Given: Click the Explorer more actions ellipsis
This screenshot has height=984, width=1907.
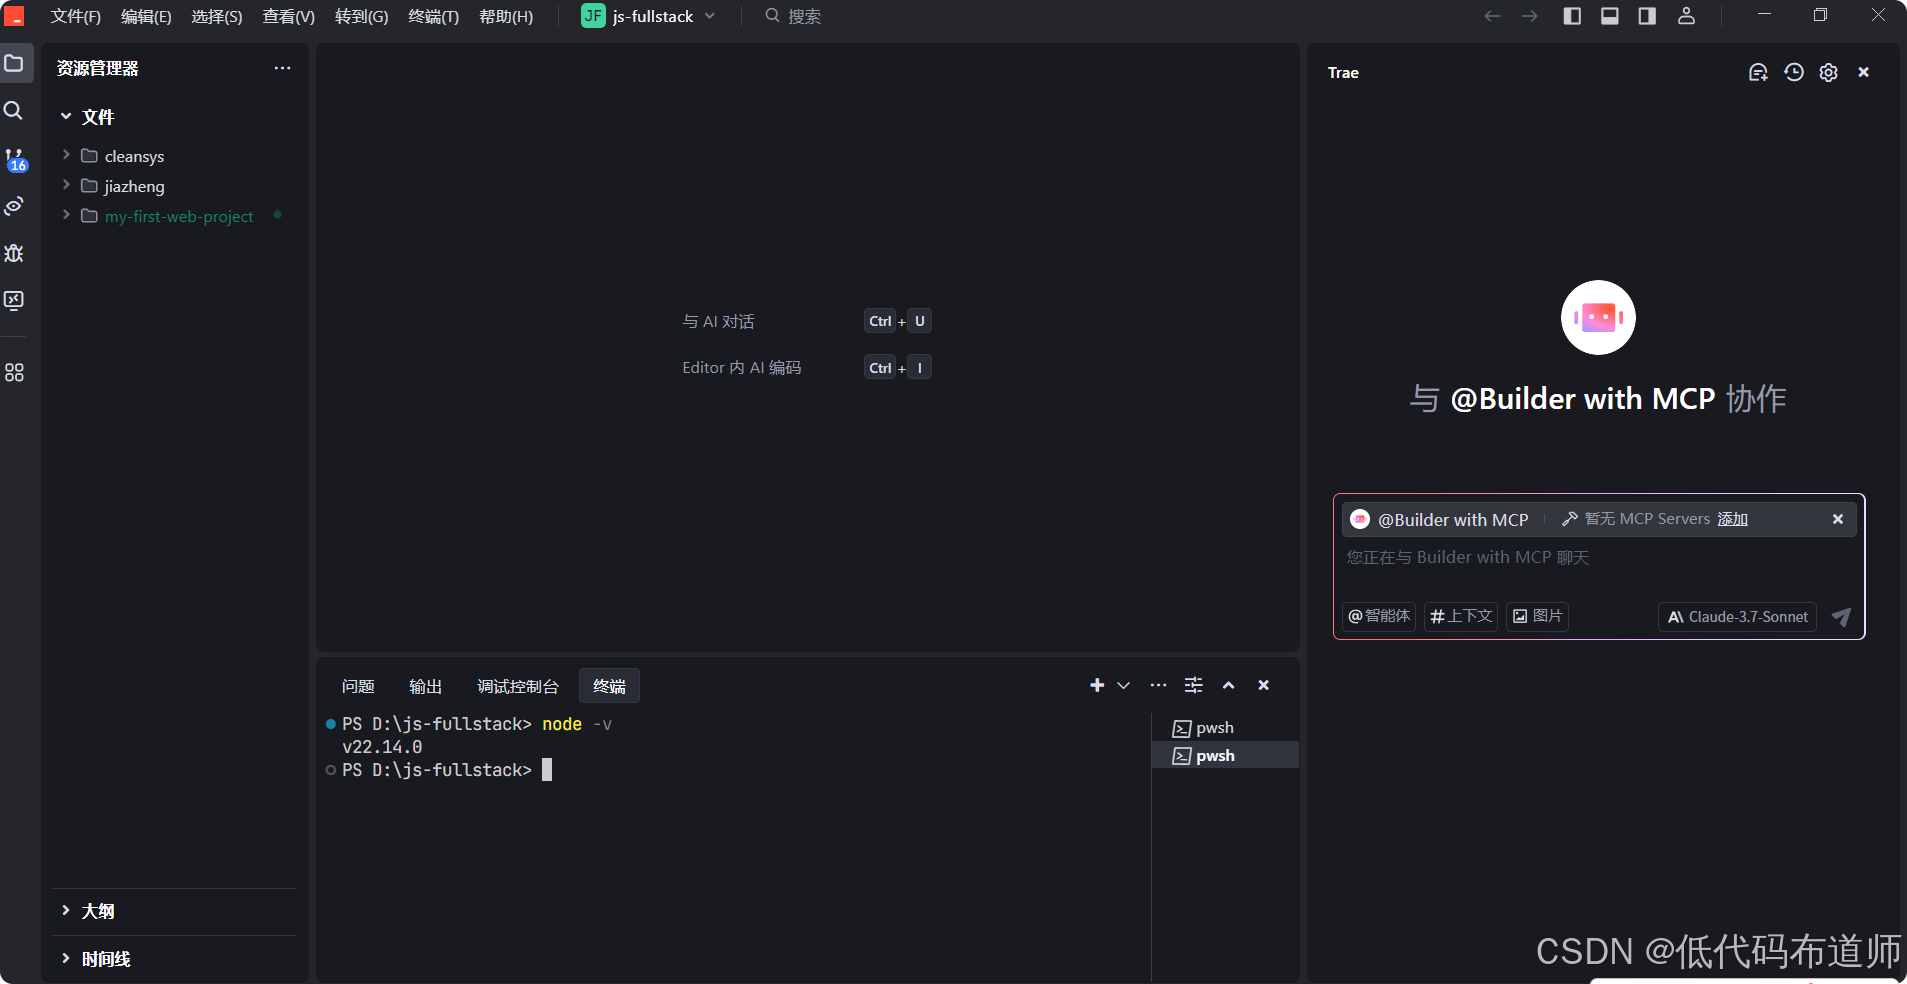Looking at the screenshot, I should coord(282,68).
